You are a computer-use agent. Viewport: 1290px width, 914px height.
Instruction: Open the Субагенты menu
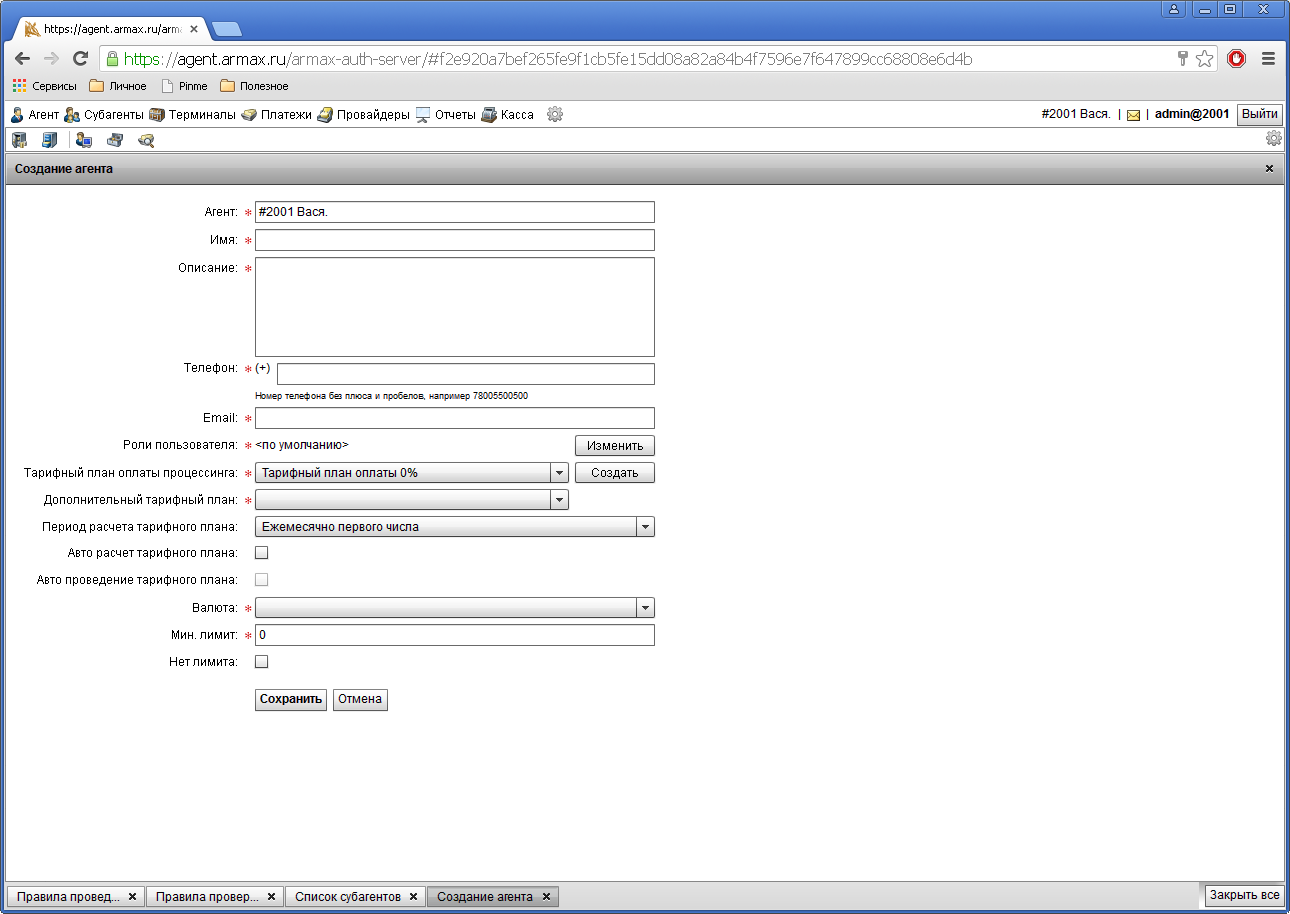[x=104, y=115]
